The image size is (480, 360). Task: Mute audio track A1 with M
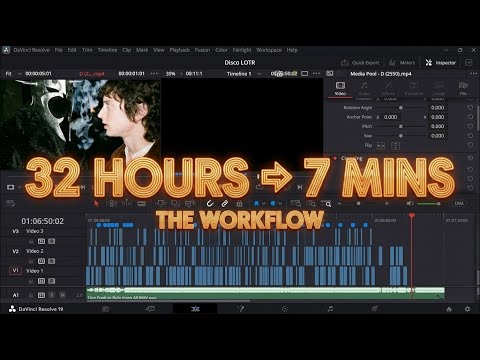(x=62, y=295)
